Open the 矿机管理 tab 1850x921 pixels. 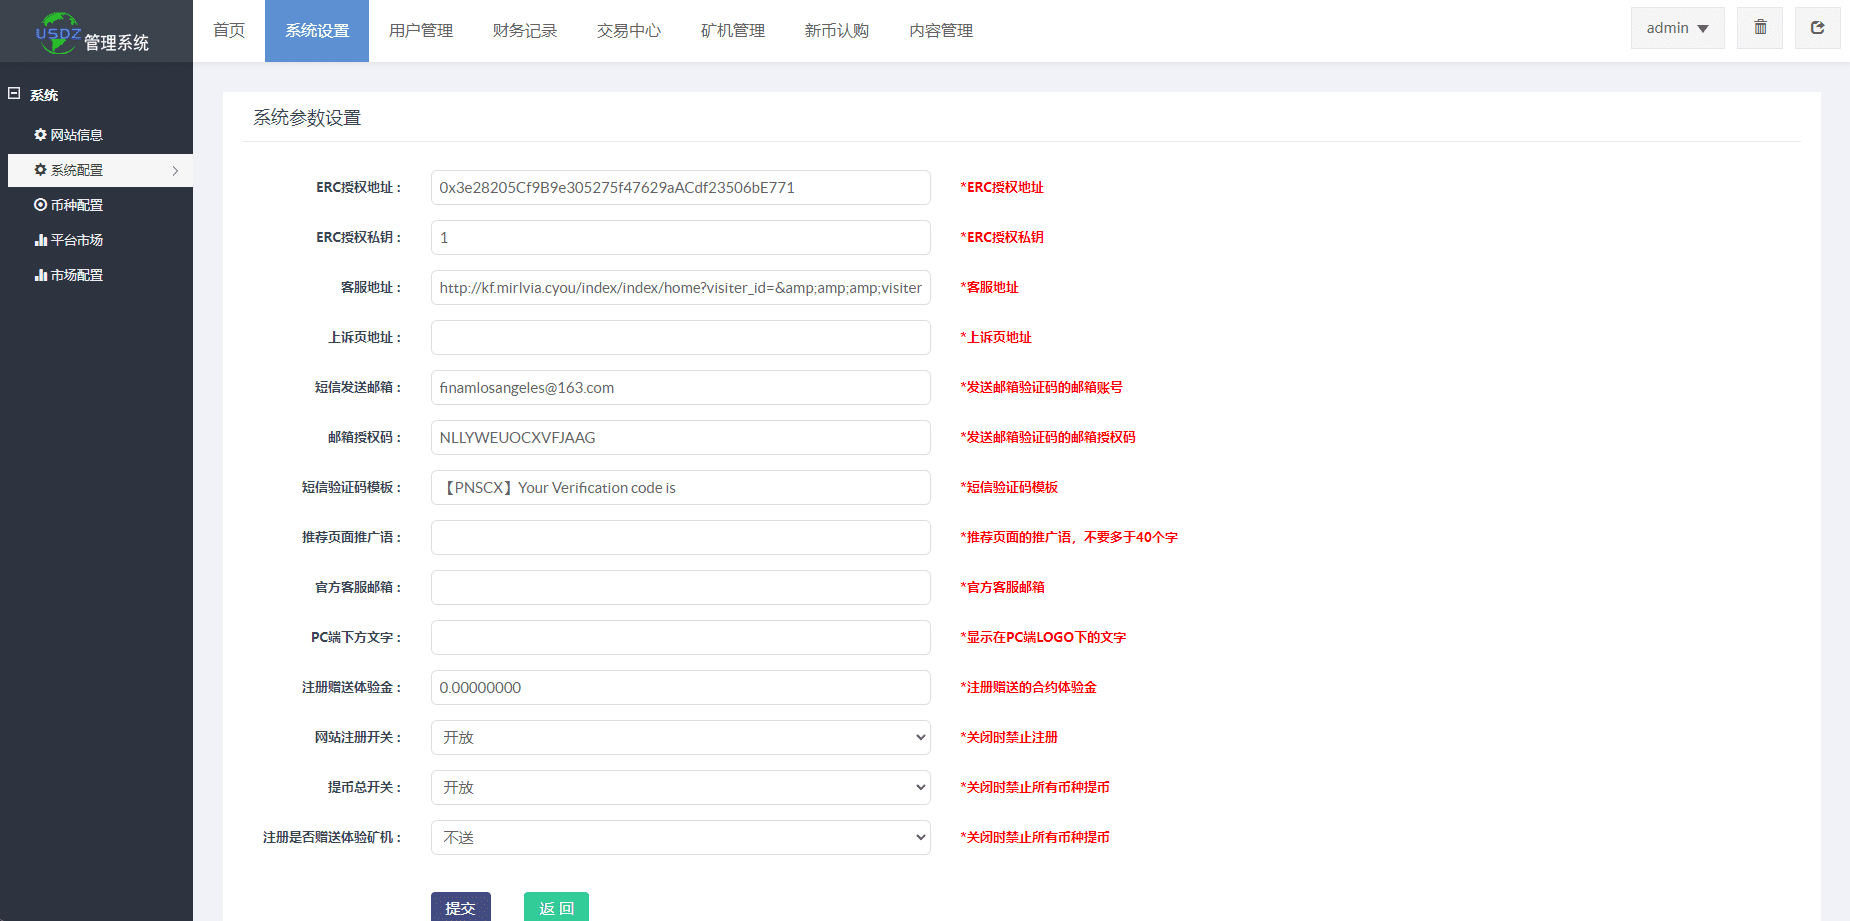[733, 31]
